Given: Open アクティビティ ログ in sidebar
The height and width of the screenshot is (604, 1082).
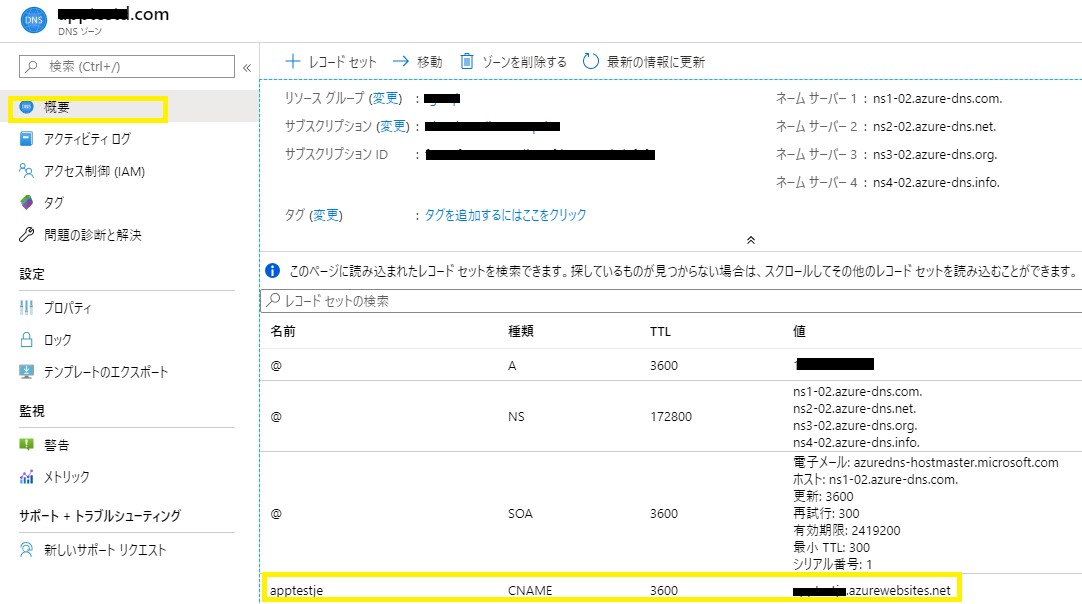Looking at the screenshot, I should 87,139.
